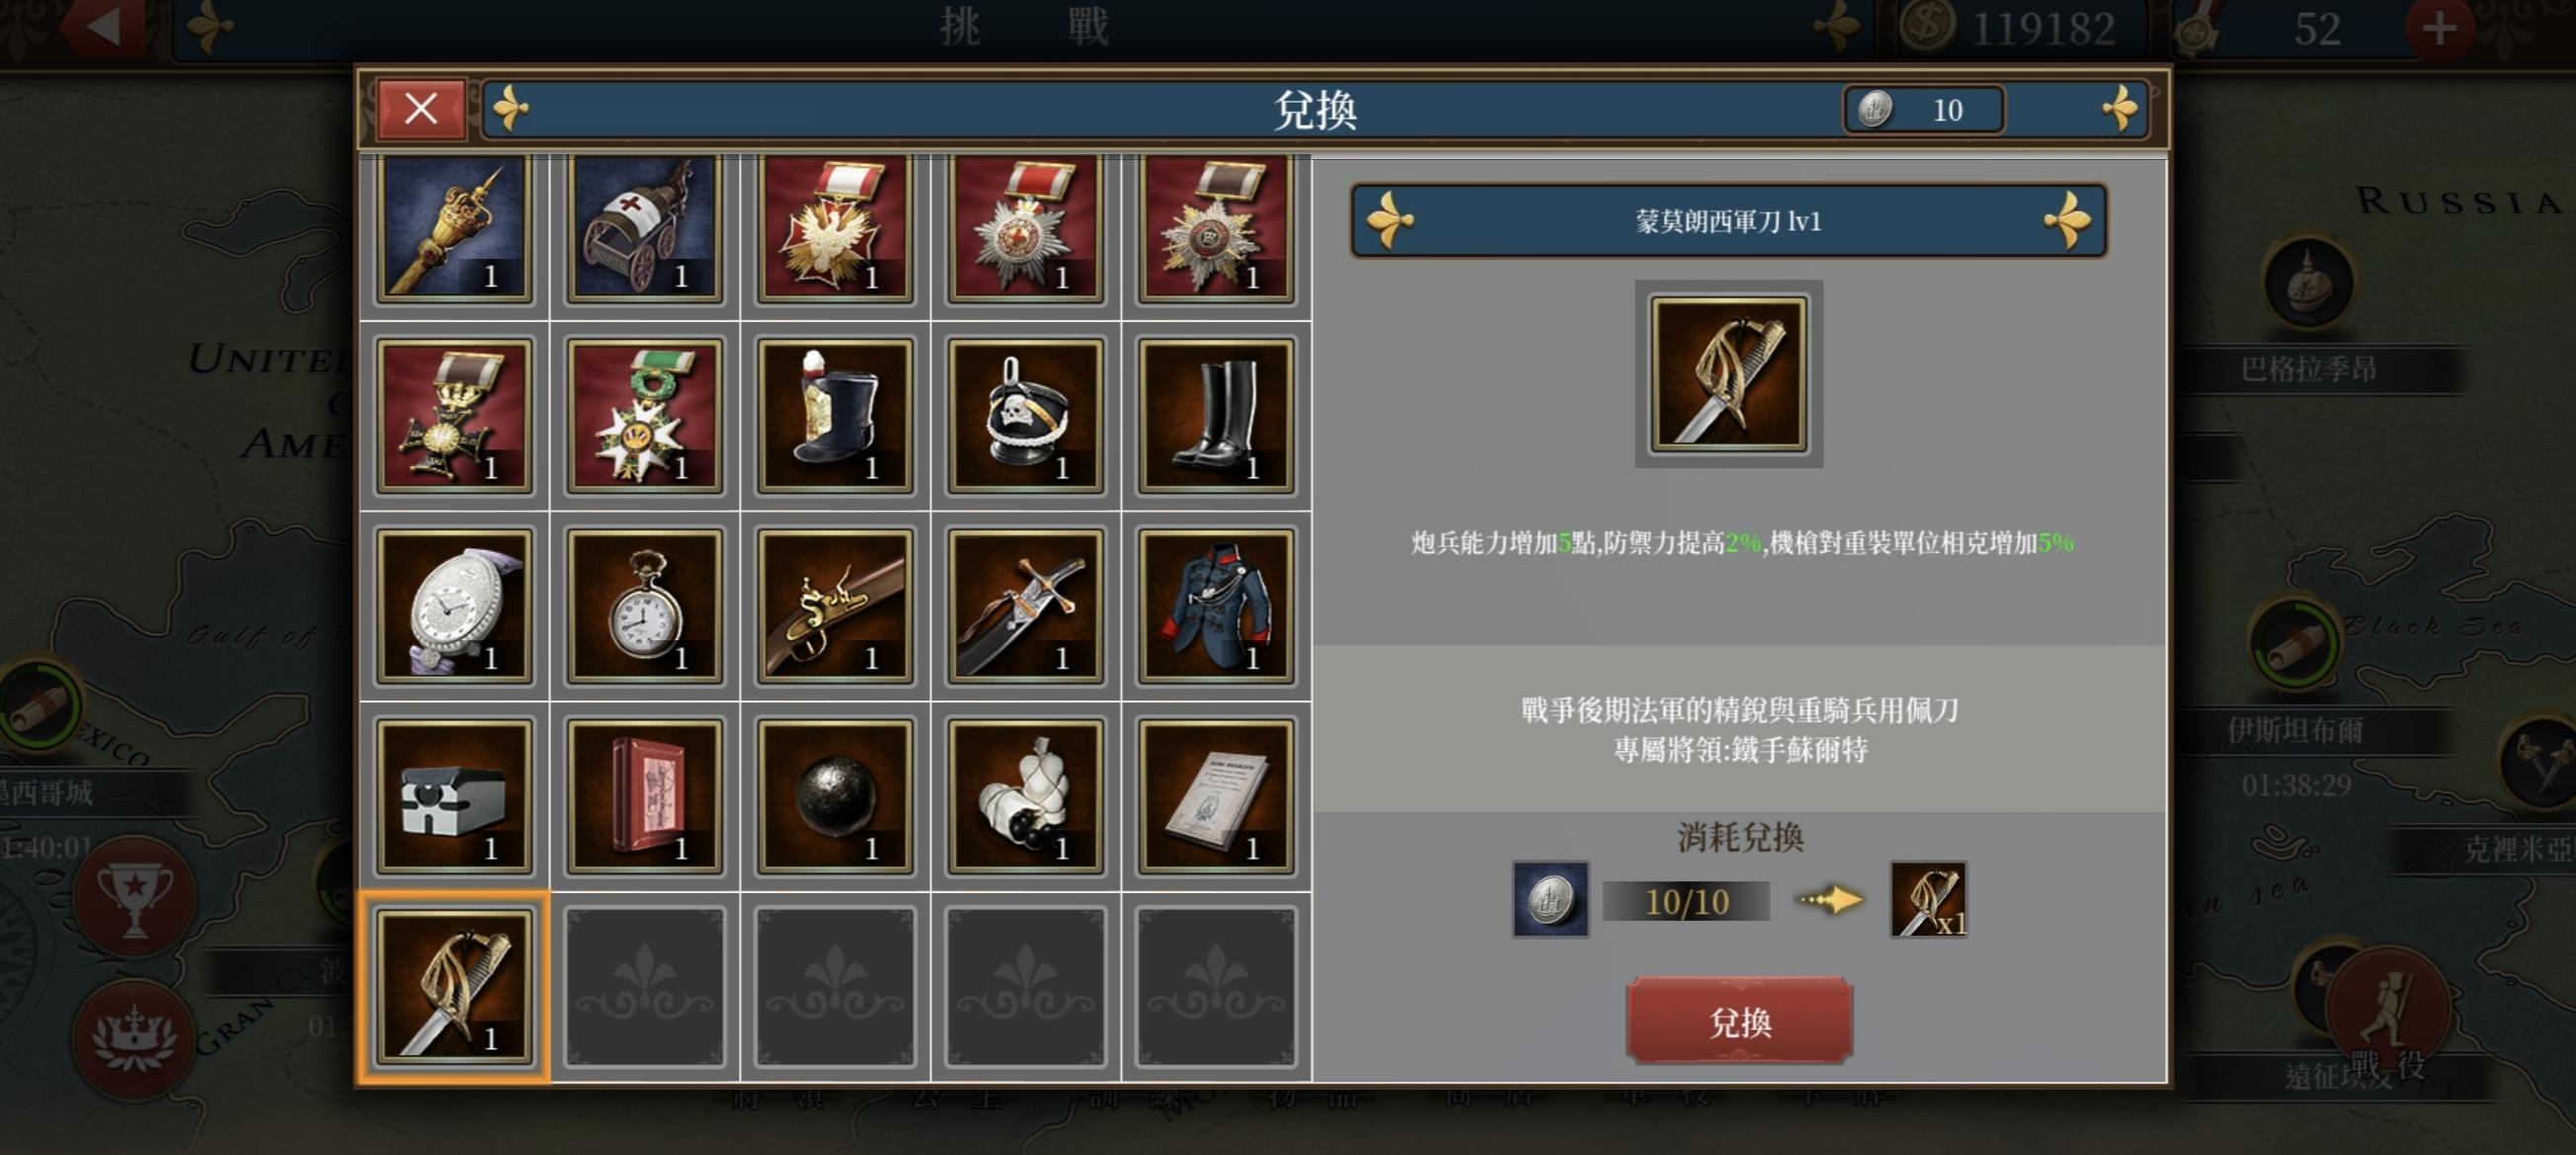Viewport: 2576px width, 1155px height.
Task: Select the red leather book item
Action: point(644,796)
